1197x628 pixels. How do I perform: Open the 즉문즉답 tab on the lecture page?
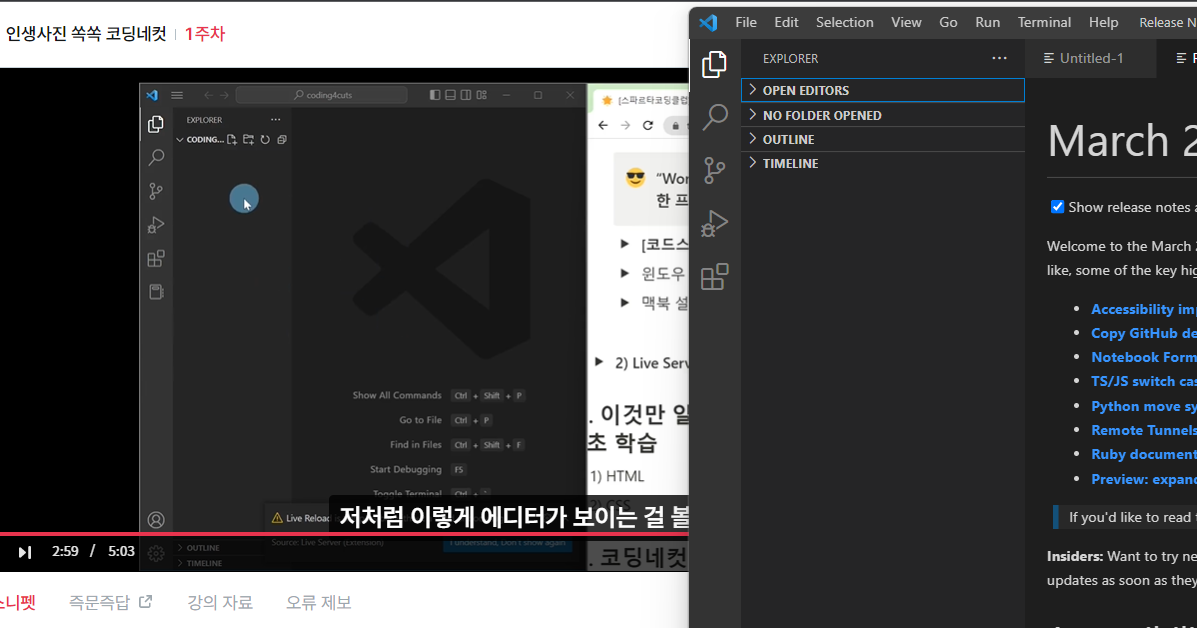[x=99, y=602]
